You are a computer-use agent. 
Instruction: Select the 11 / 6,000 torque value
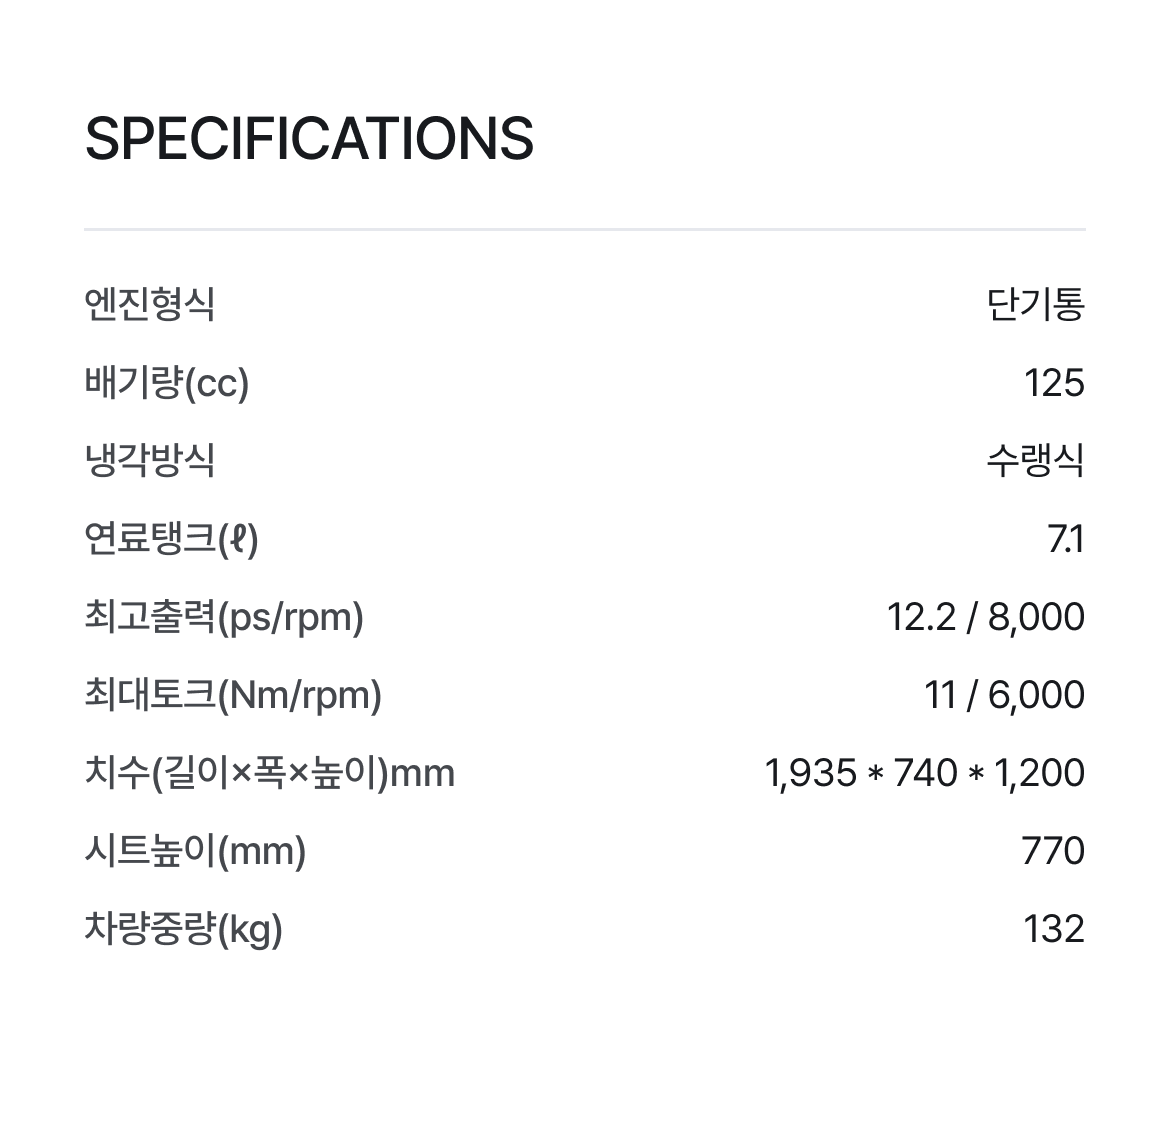(x=1004, y=695)
